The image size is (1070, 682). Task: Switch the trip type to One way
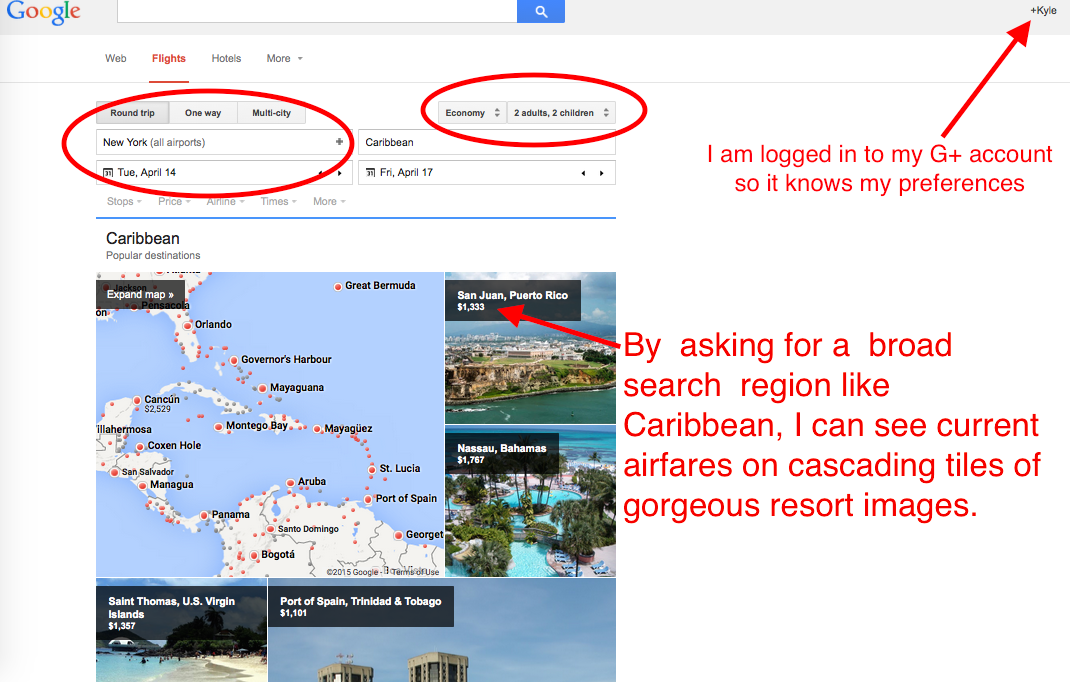pyautogui.click(x=203, y=113)
